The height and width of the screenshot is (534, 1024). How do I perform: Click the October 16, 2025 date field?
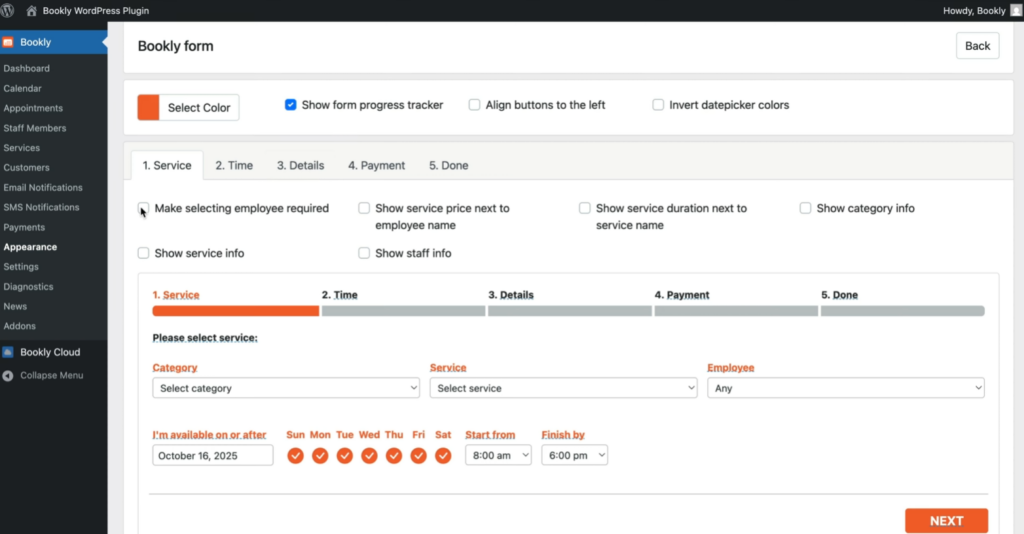(213, 456)
